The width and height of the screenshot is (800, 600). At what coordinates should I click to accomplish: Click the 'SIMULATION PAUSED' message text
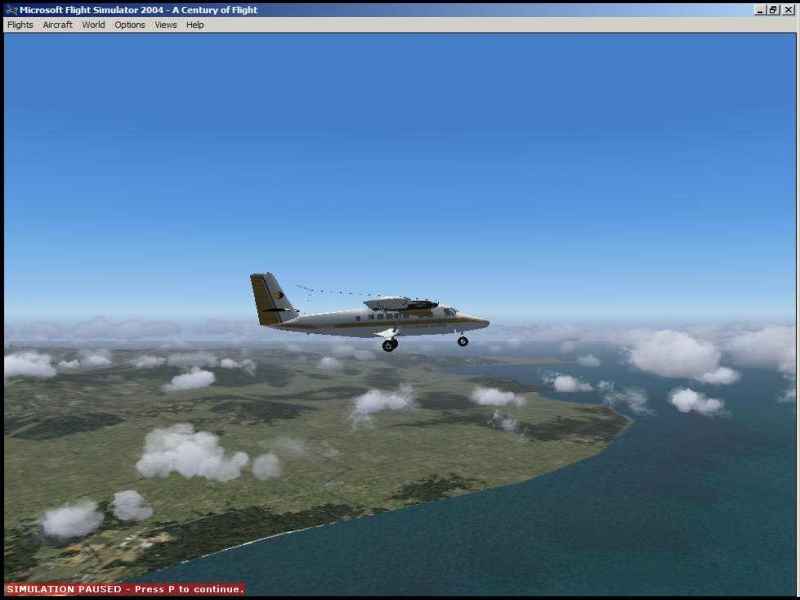pos(125,589)
